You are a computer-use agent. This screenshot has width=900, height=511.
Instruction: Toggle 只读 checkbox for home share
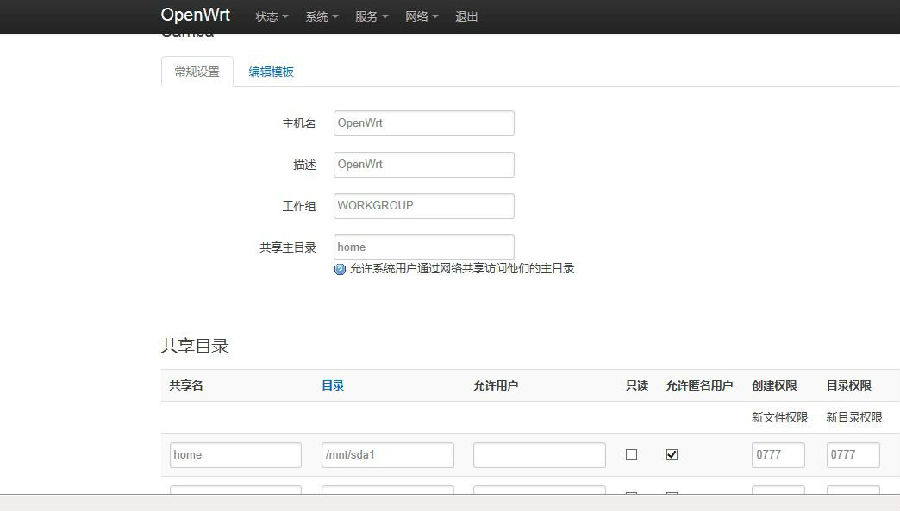(x=631, y=455)
